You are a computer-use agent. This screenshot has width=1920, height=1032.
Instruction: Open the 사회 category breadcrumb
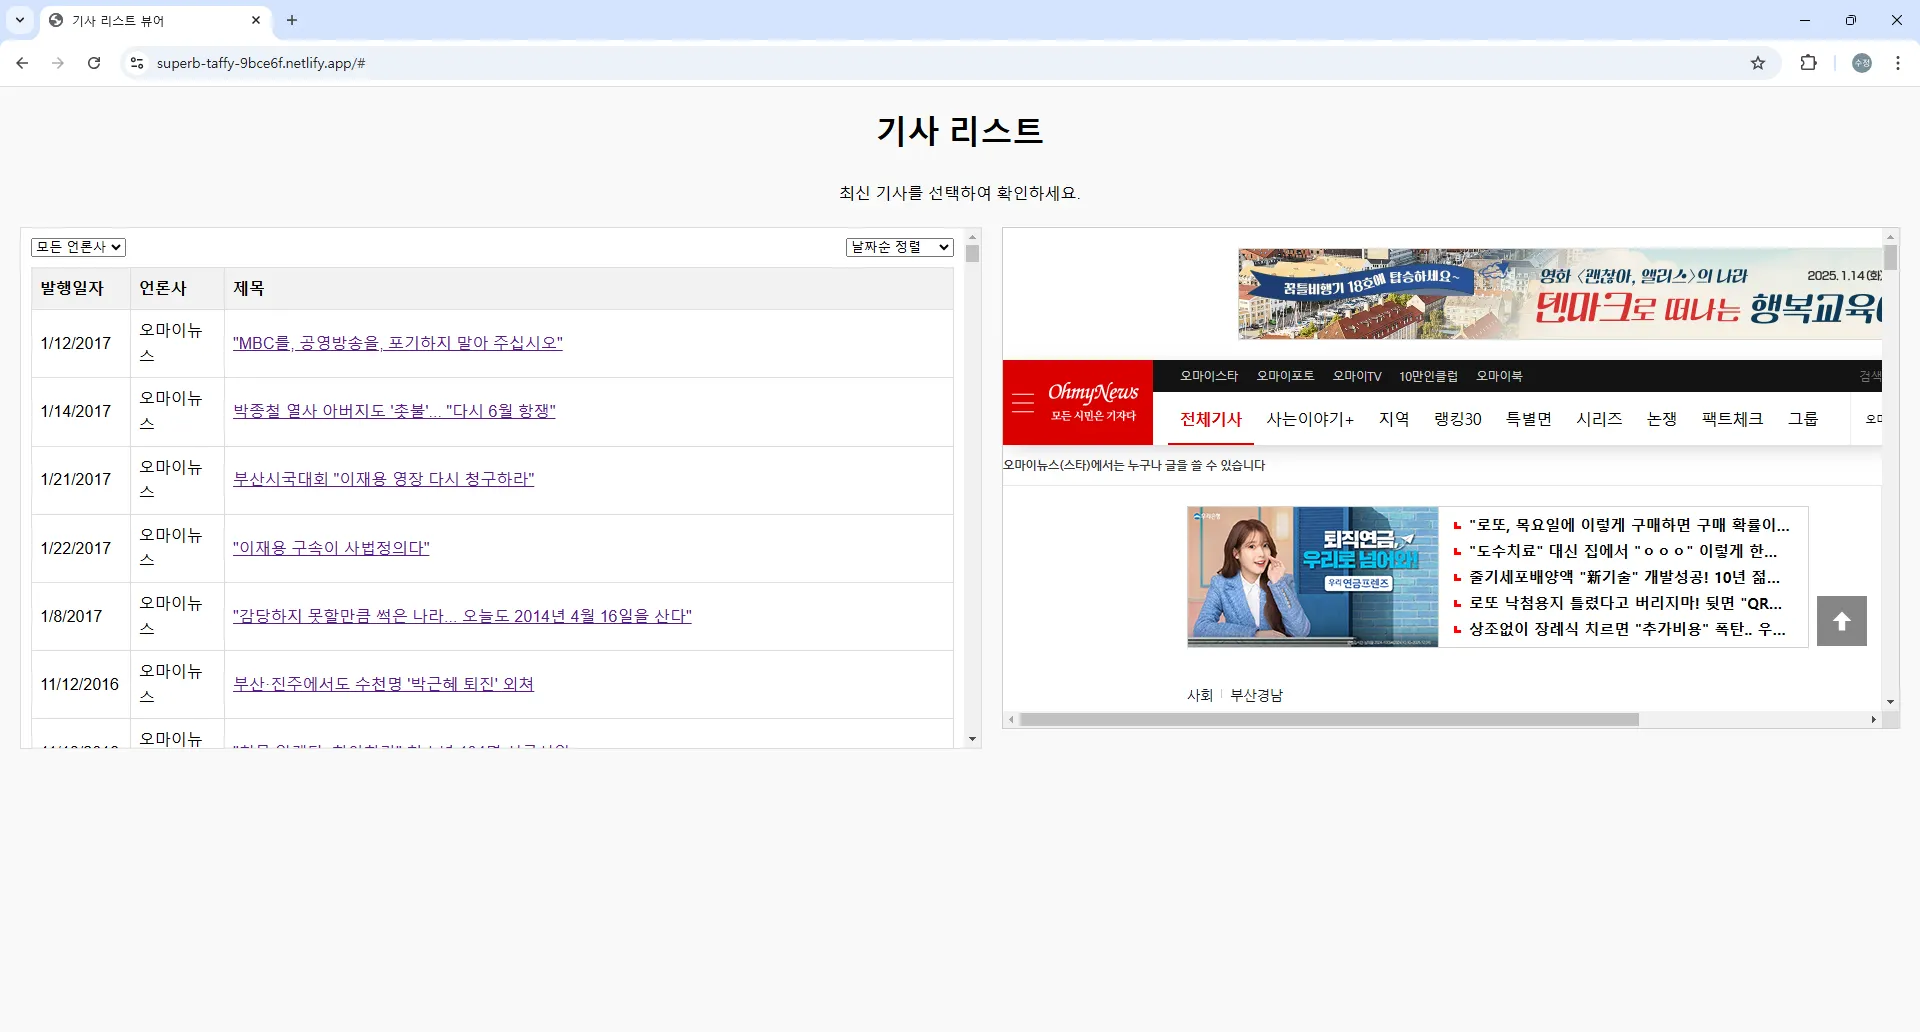1200,695
